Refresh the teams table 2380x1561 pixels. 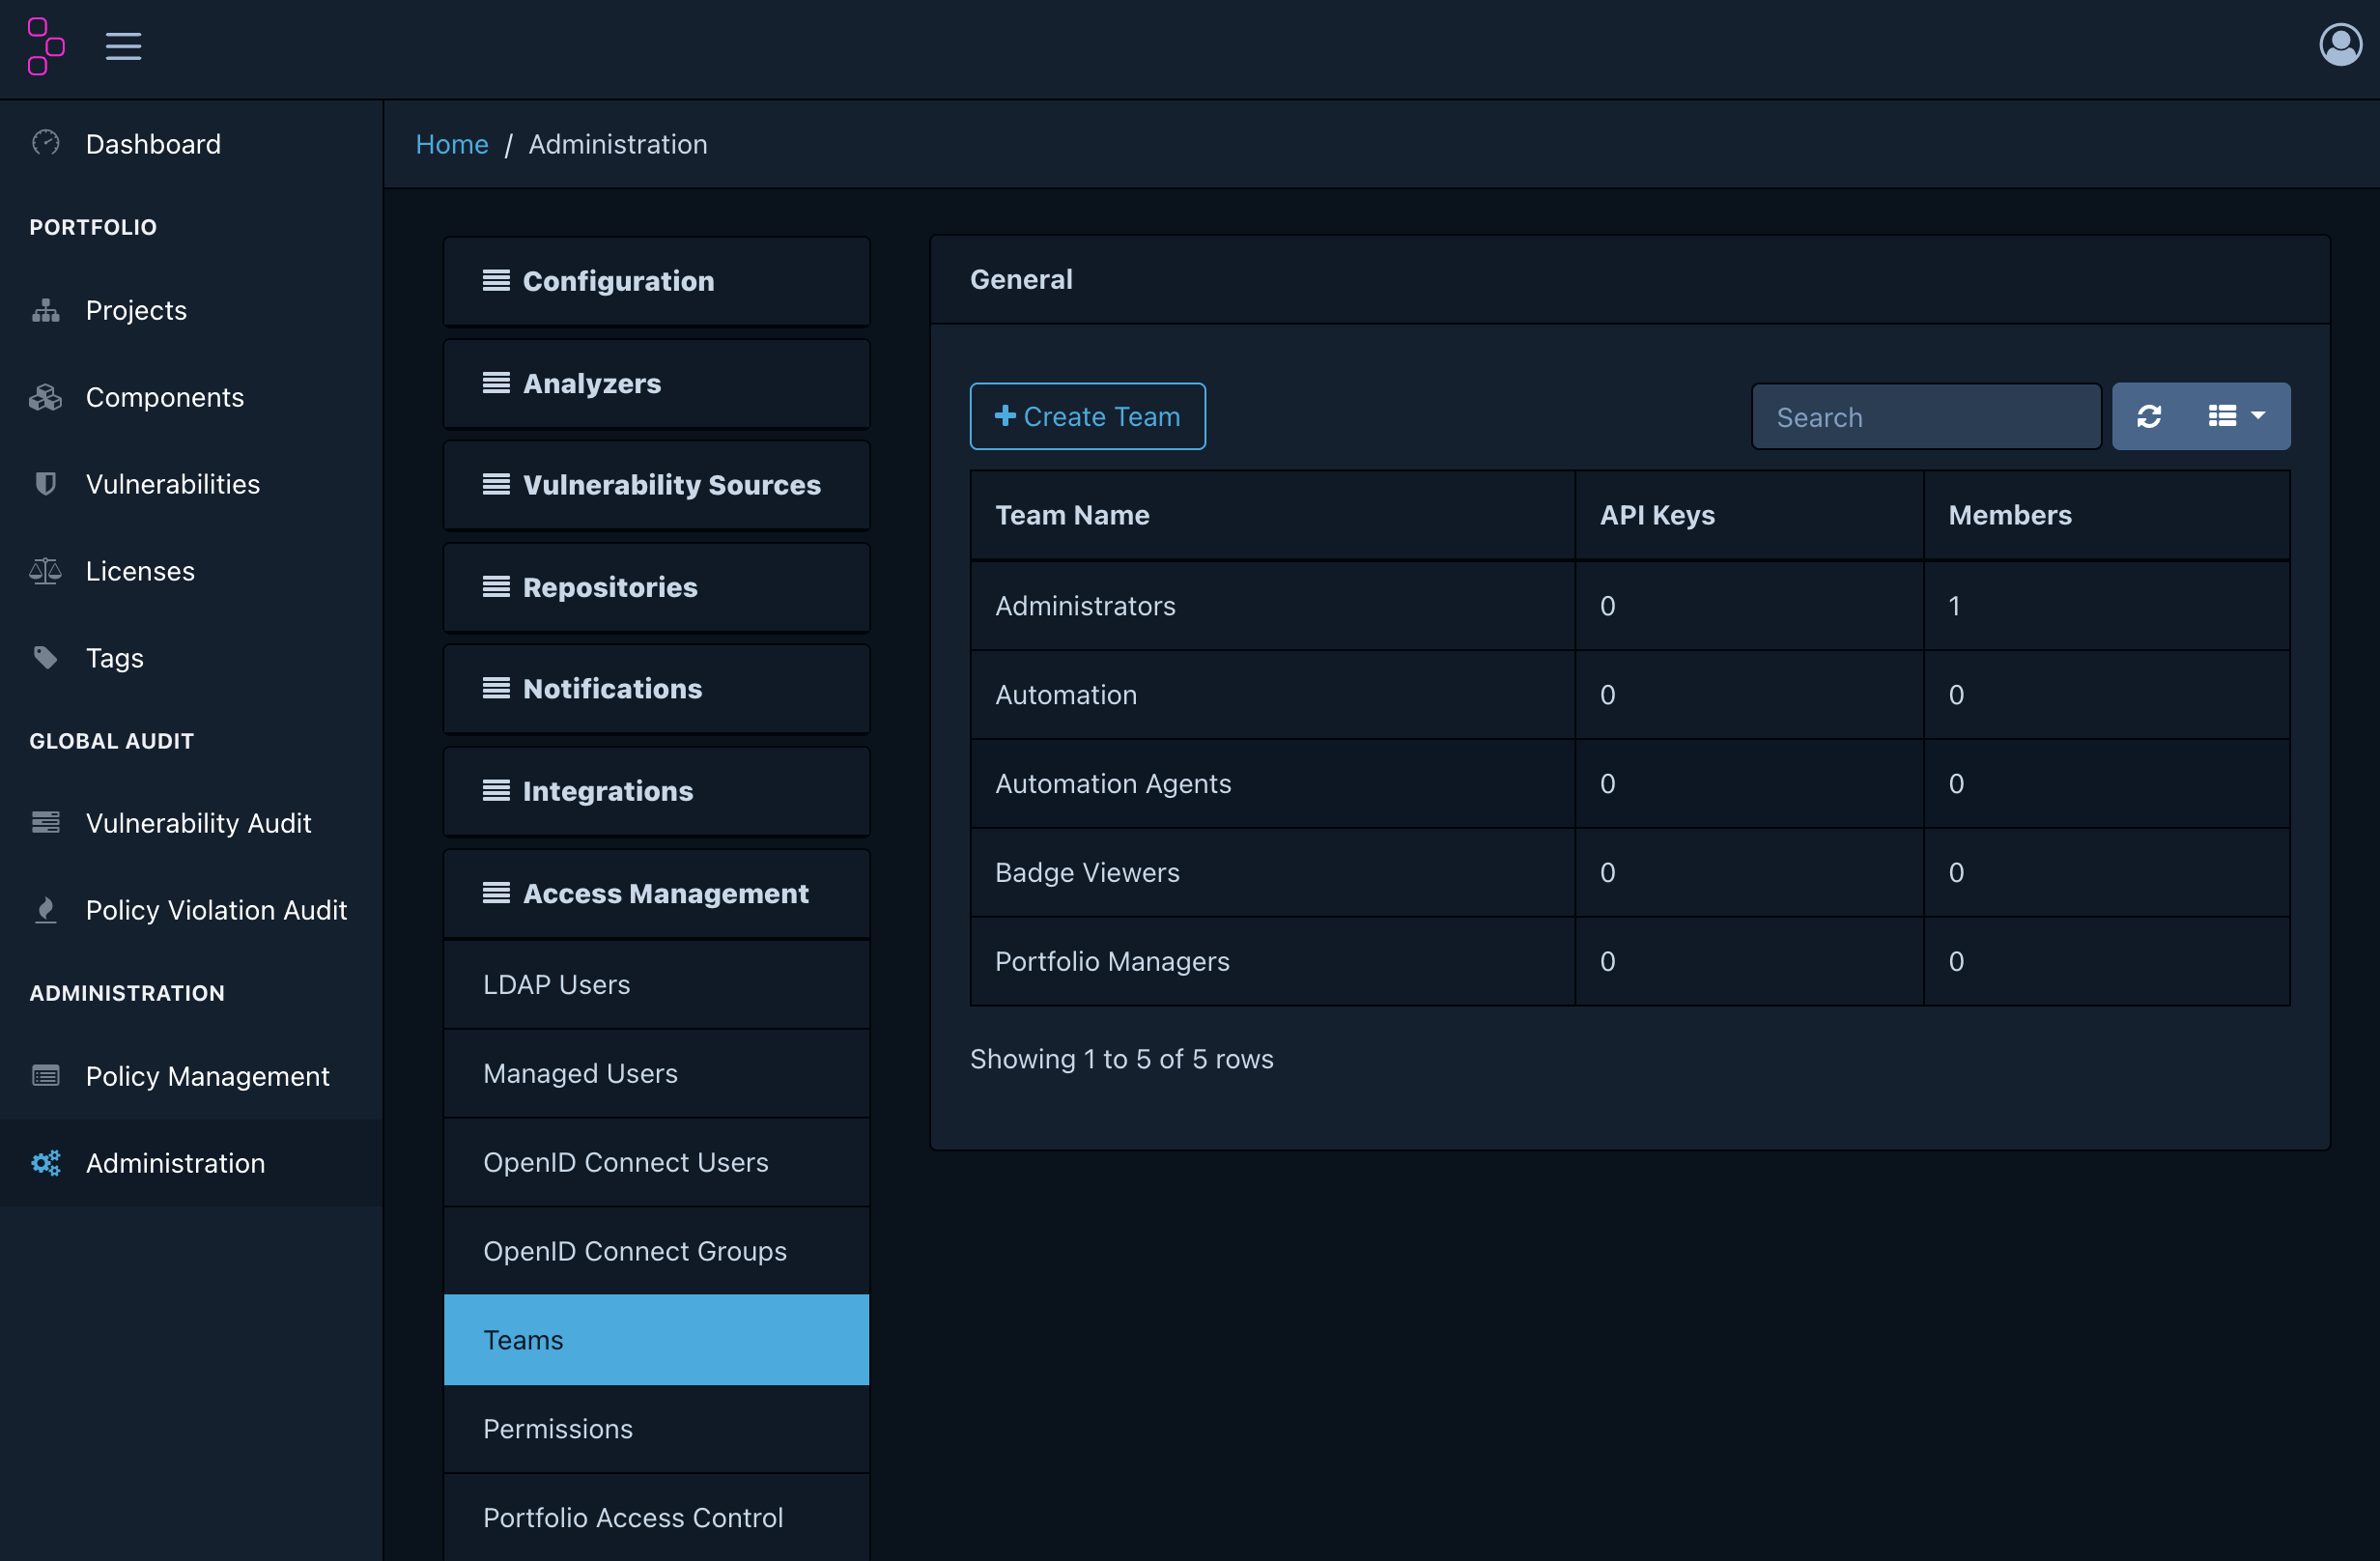tap(2149, 416)
